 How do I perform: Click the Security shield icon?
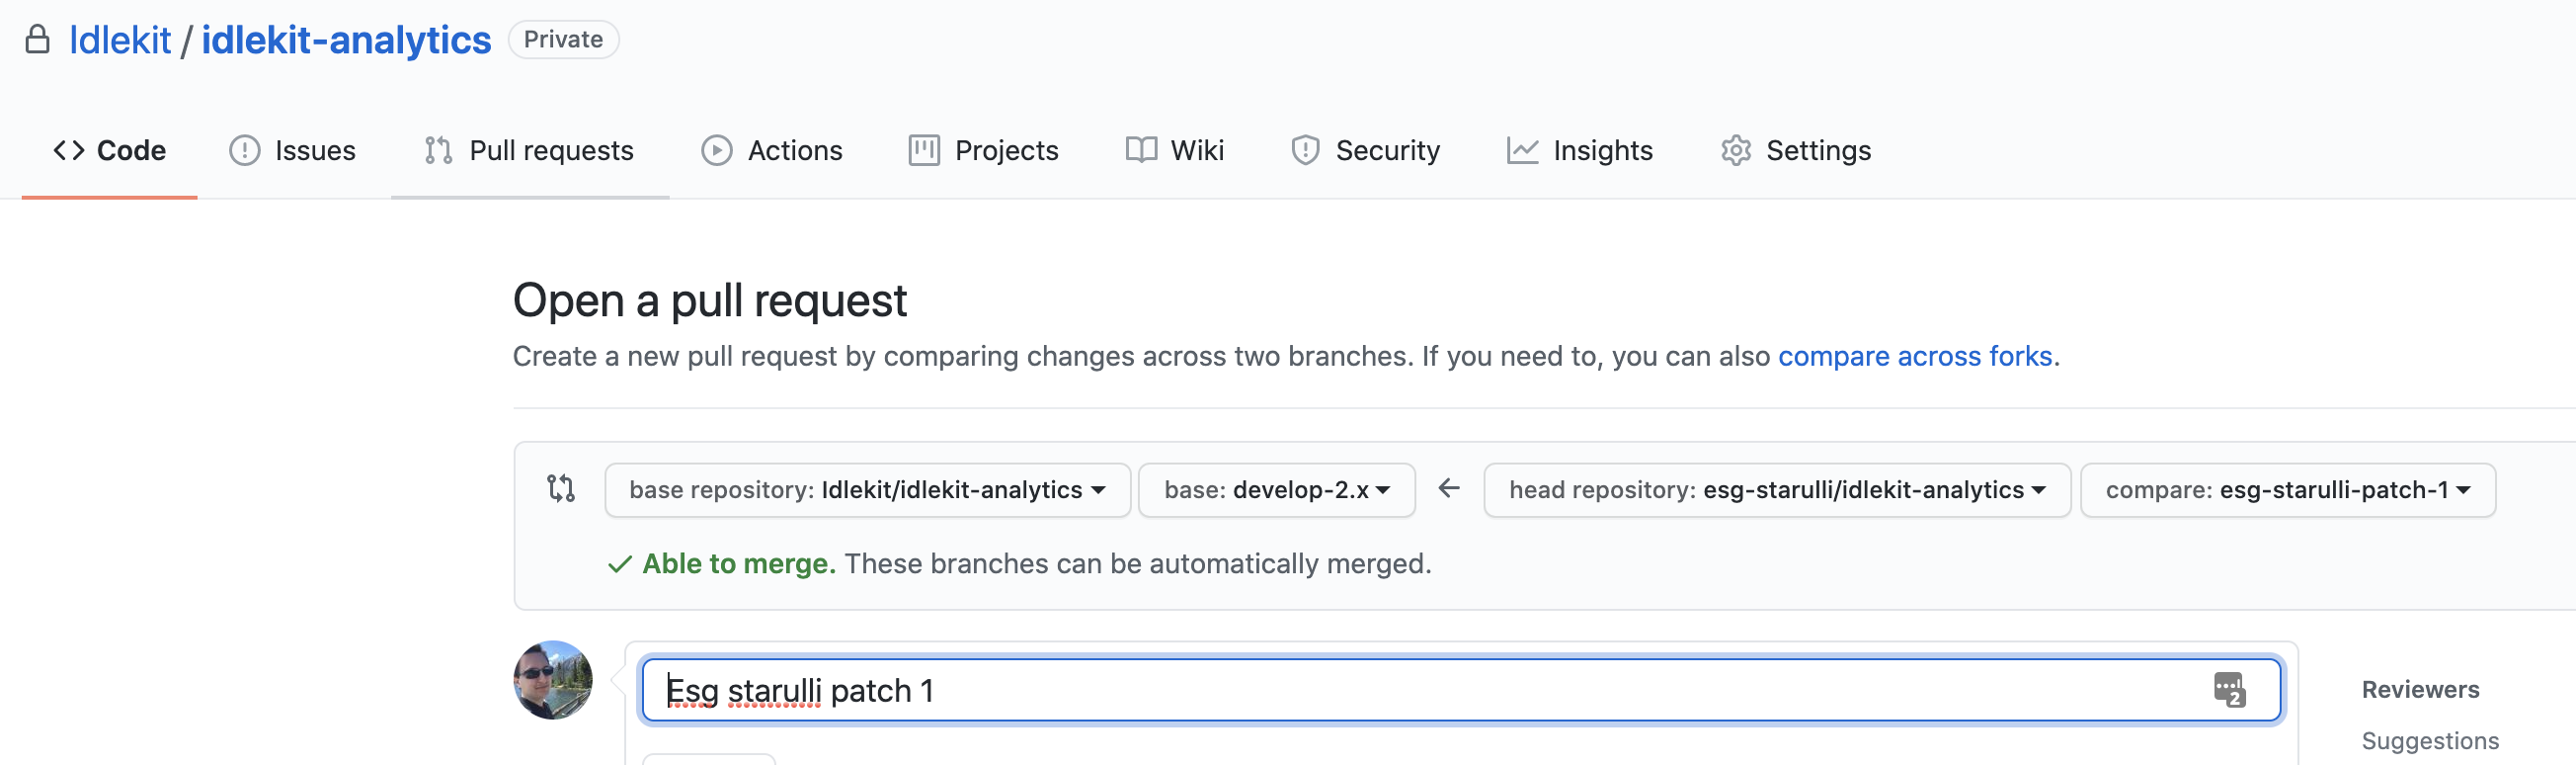1305,150
